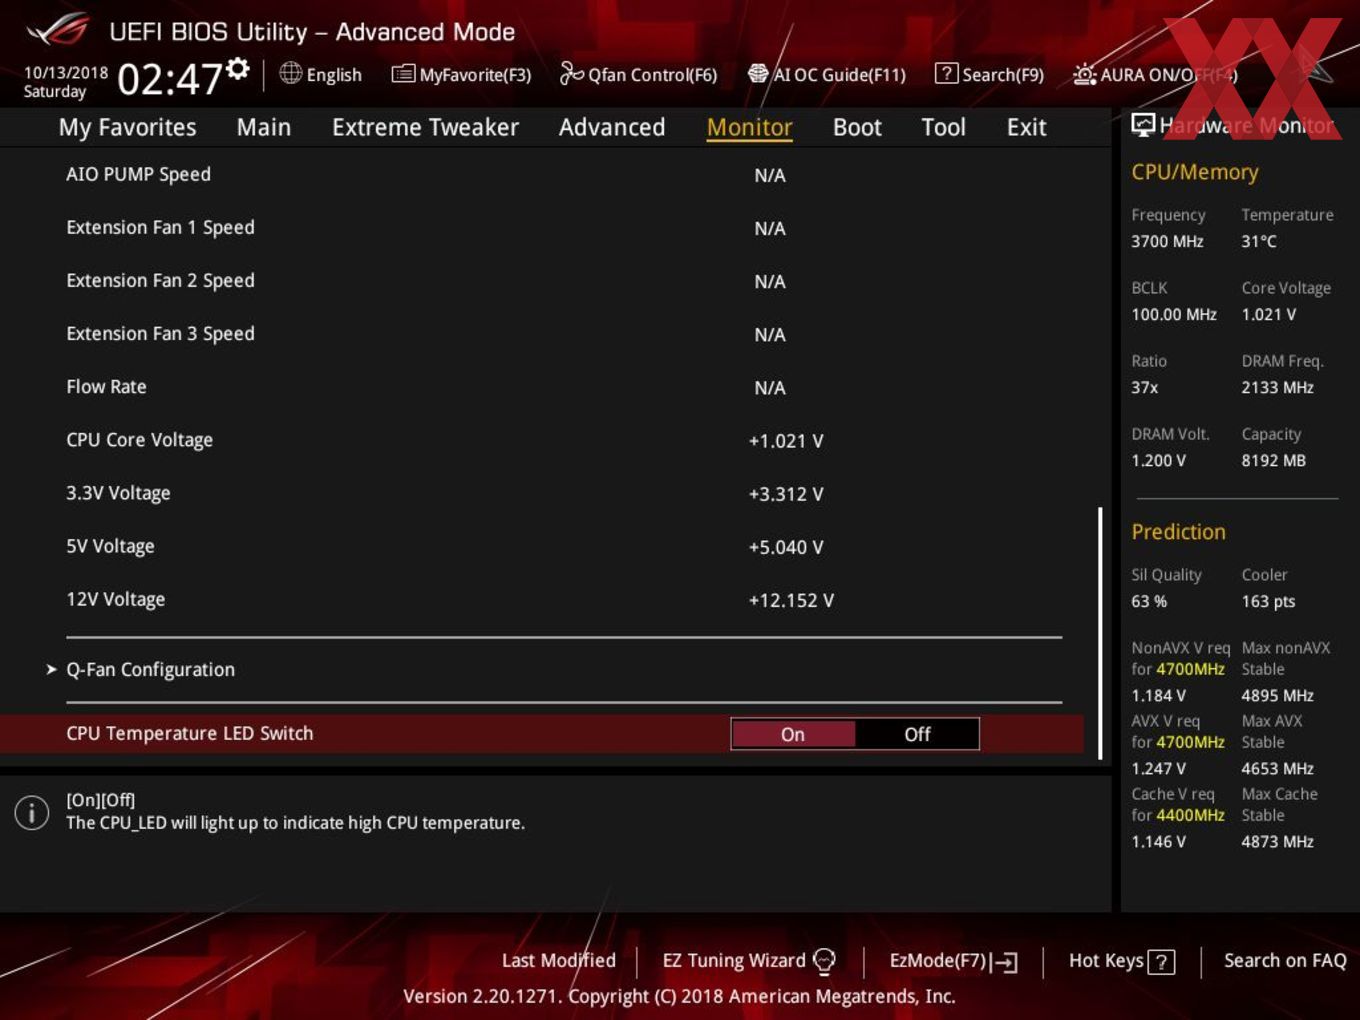Click the 4873 MHz Max Cache value
The height and width of the screenshot is (1020, 1360).
(x=1277, y=841)
